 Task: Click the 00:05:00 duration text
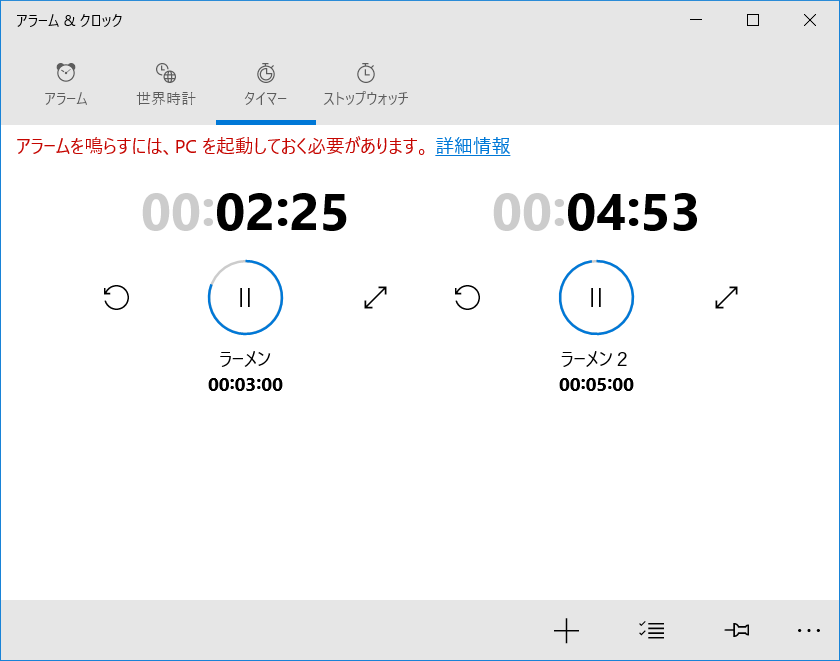point(596,385)
